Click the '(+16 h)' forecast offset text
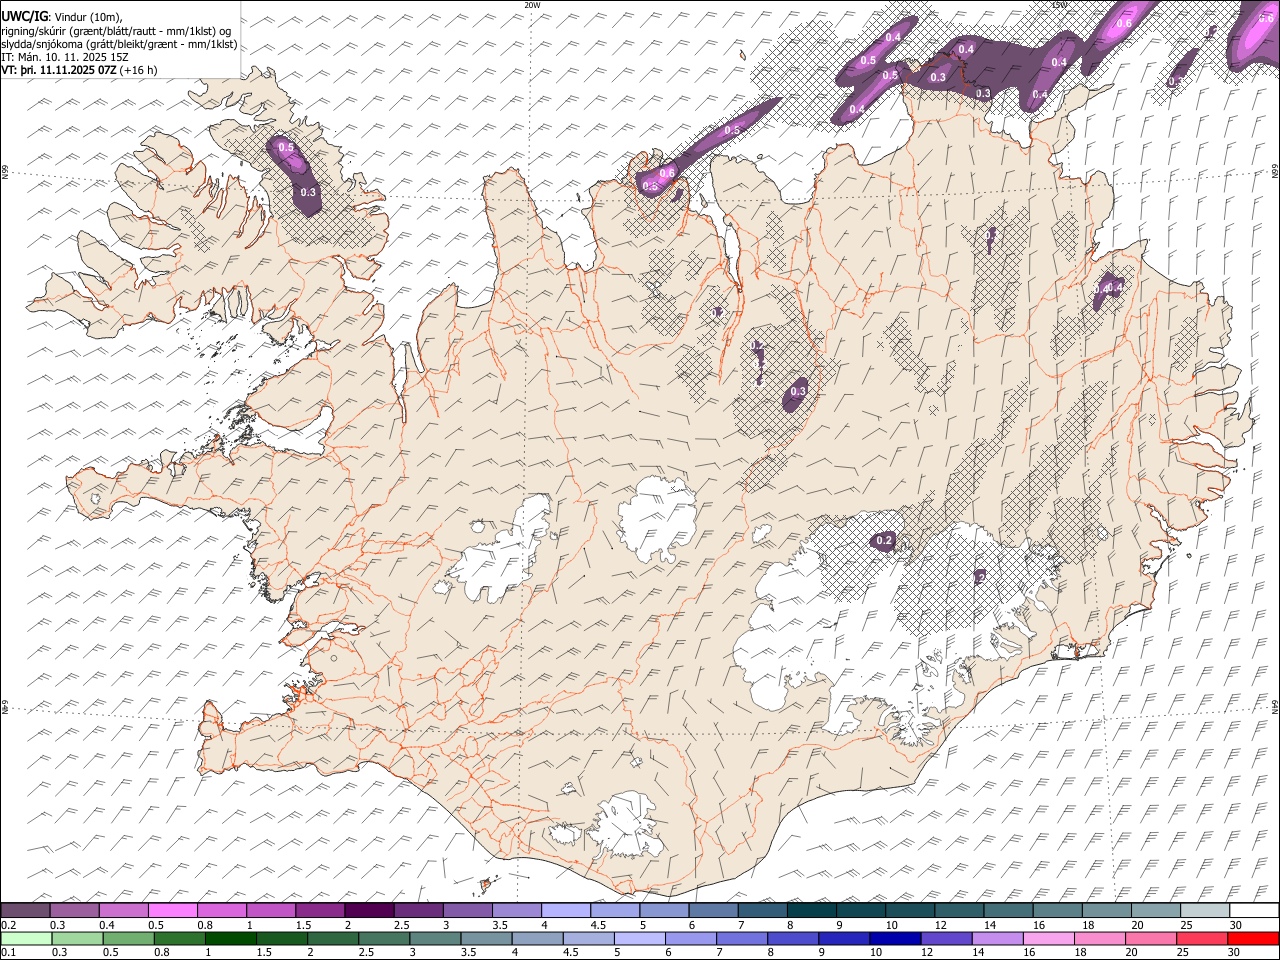Screen dimensions: 1280x960 pyautogui.click(x=138, y=70)
